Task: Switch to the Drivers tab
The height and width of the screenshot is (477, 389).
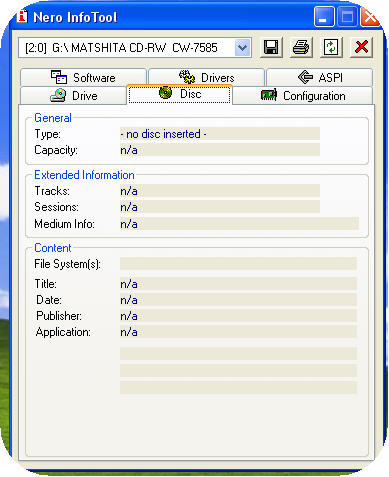Action: (206, 78)
